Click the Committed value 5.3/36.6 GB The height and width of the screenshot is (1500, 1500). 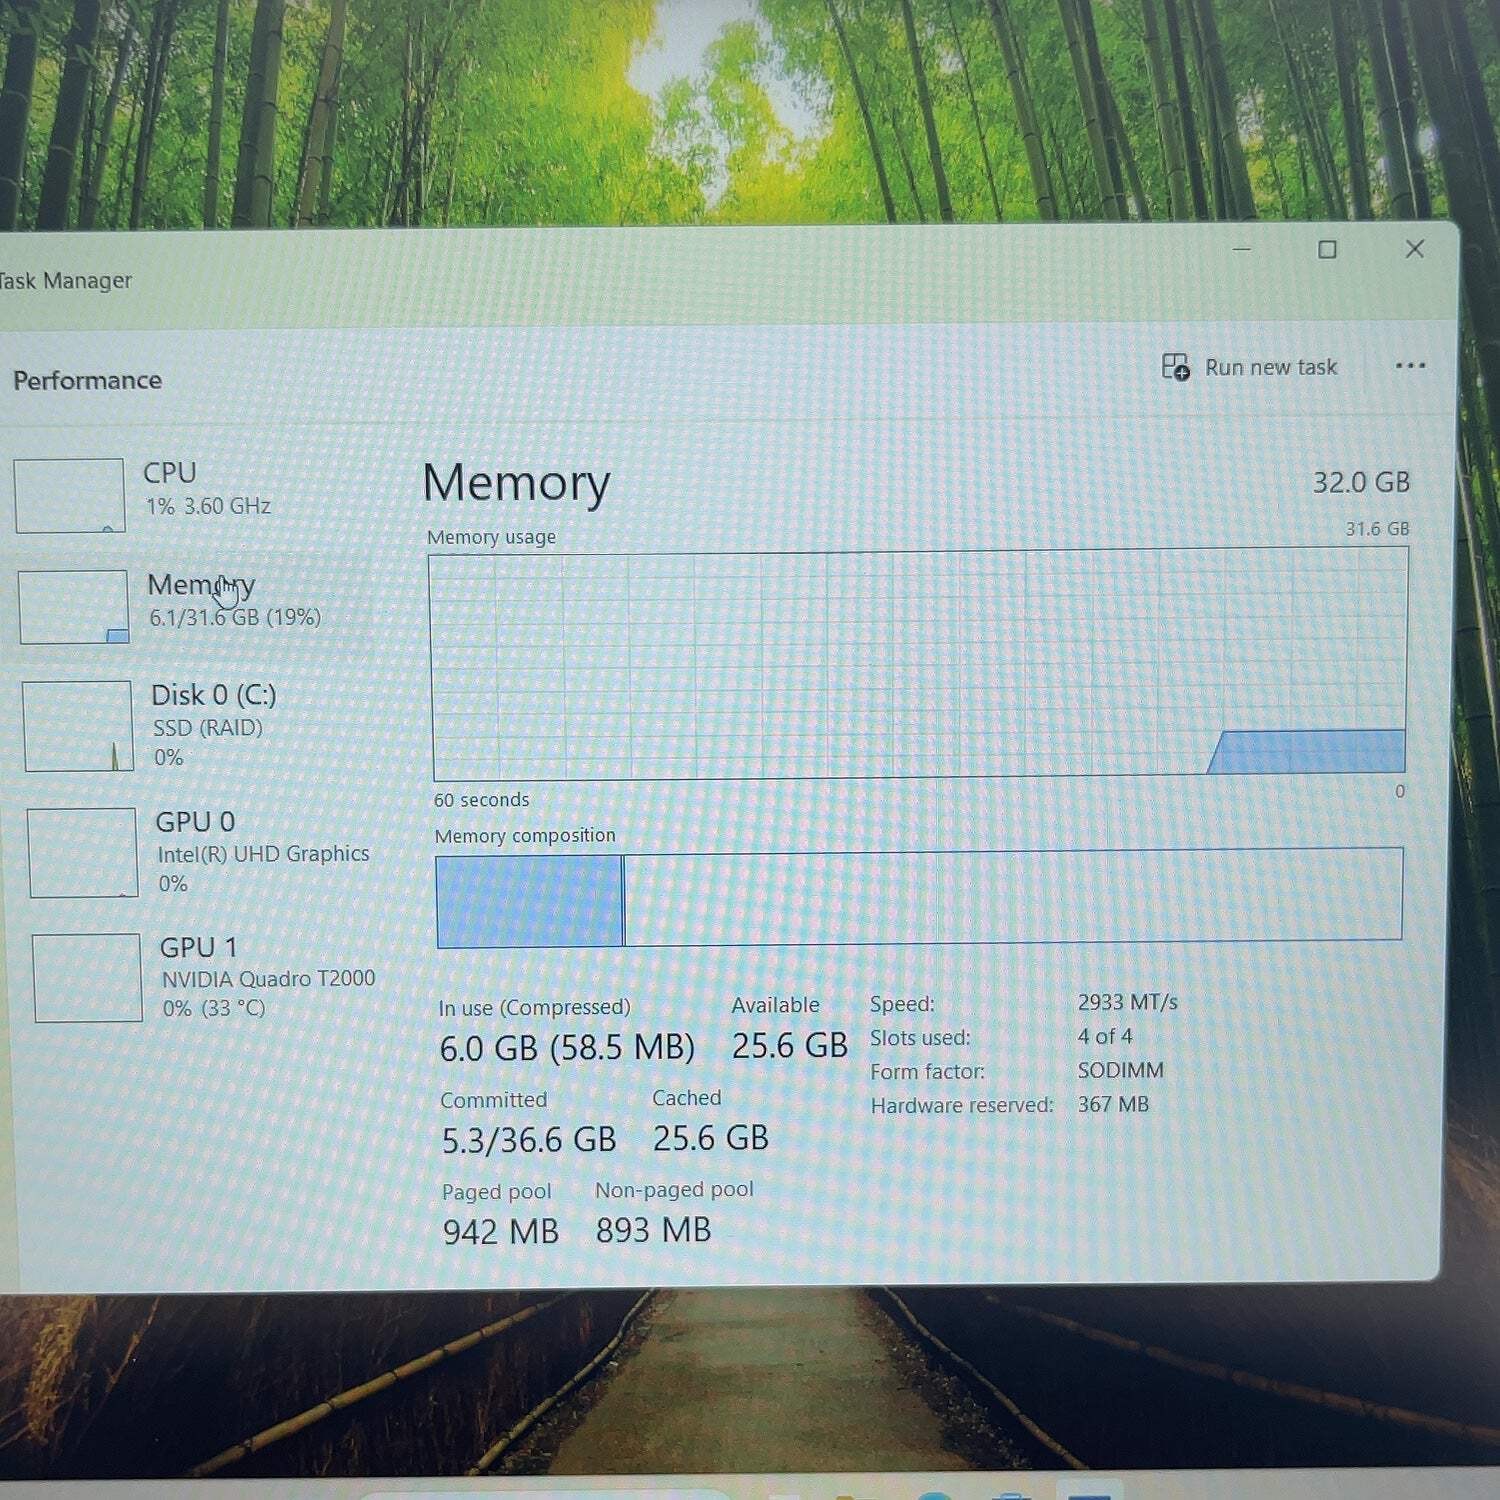[529, 1140]
